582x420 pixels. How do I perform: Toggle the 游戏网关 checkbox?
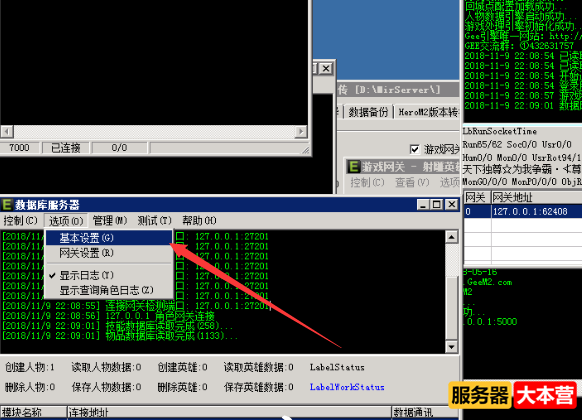point(415,149)
